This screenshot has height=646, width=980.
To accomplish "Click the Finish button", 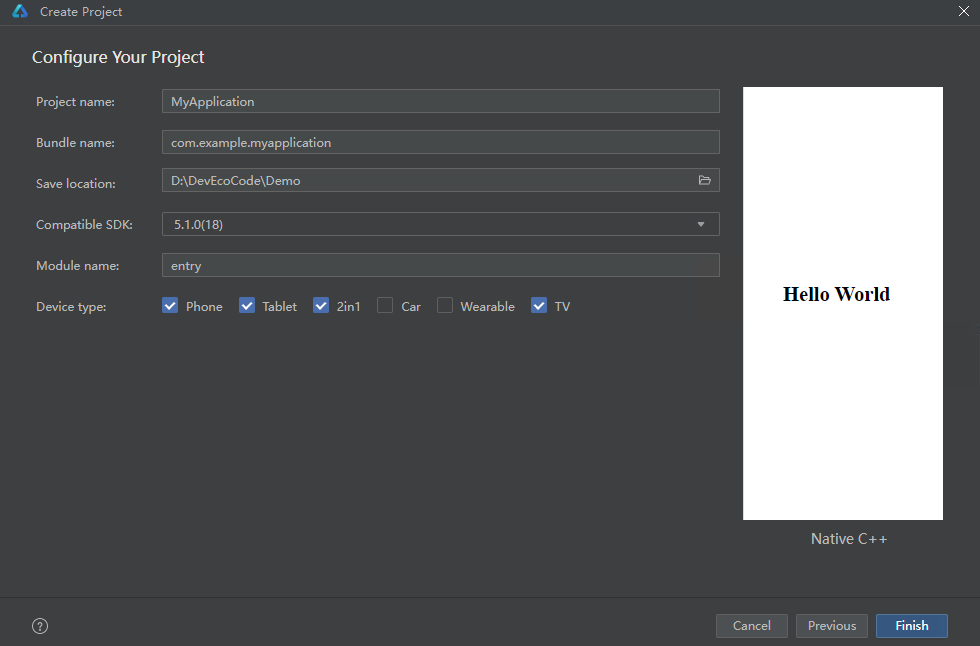I will coord(911,626).
